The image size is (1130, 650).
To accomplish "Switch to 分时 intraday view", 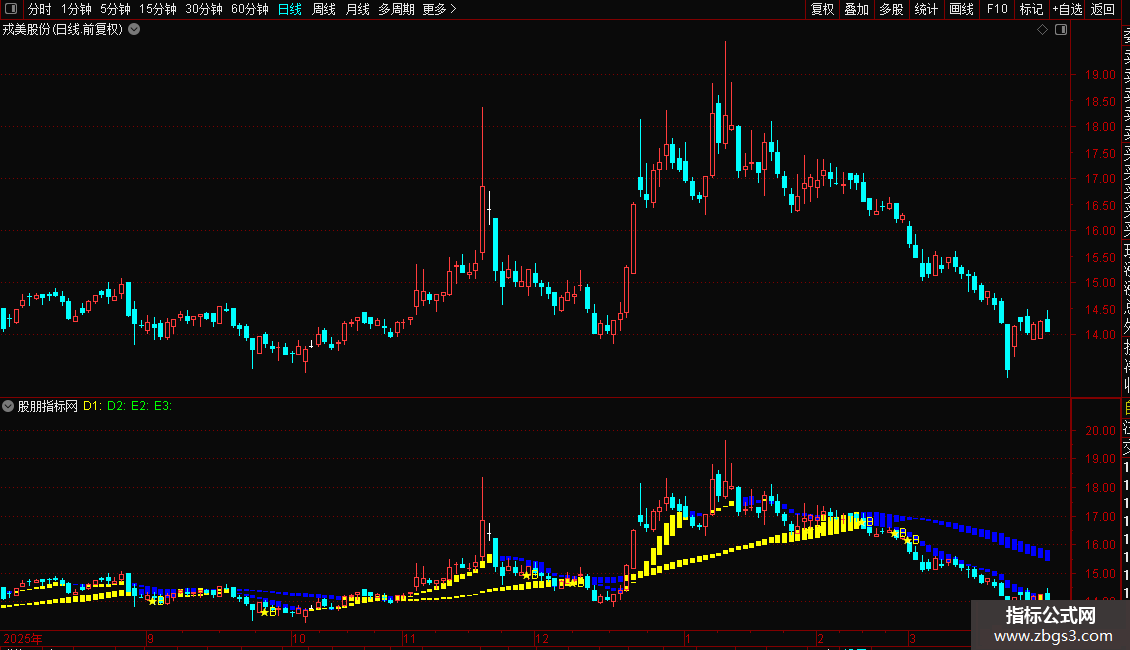I will (40, 9).
